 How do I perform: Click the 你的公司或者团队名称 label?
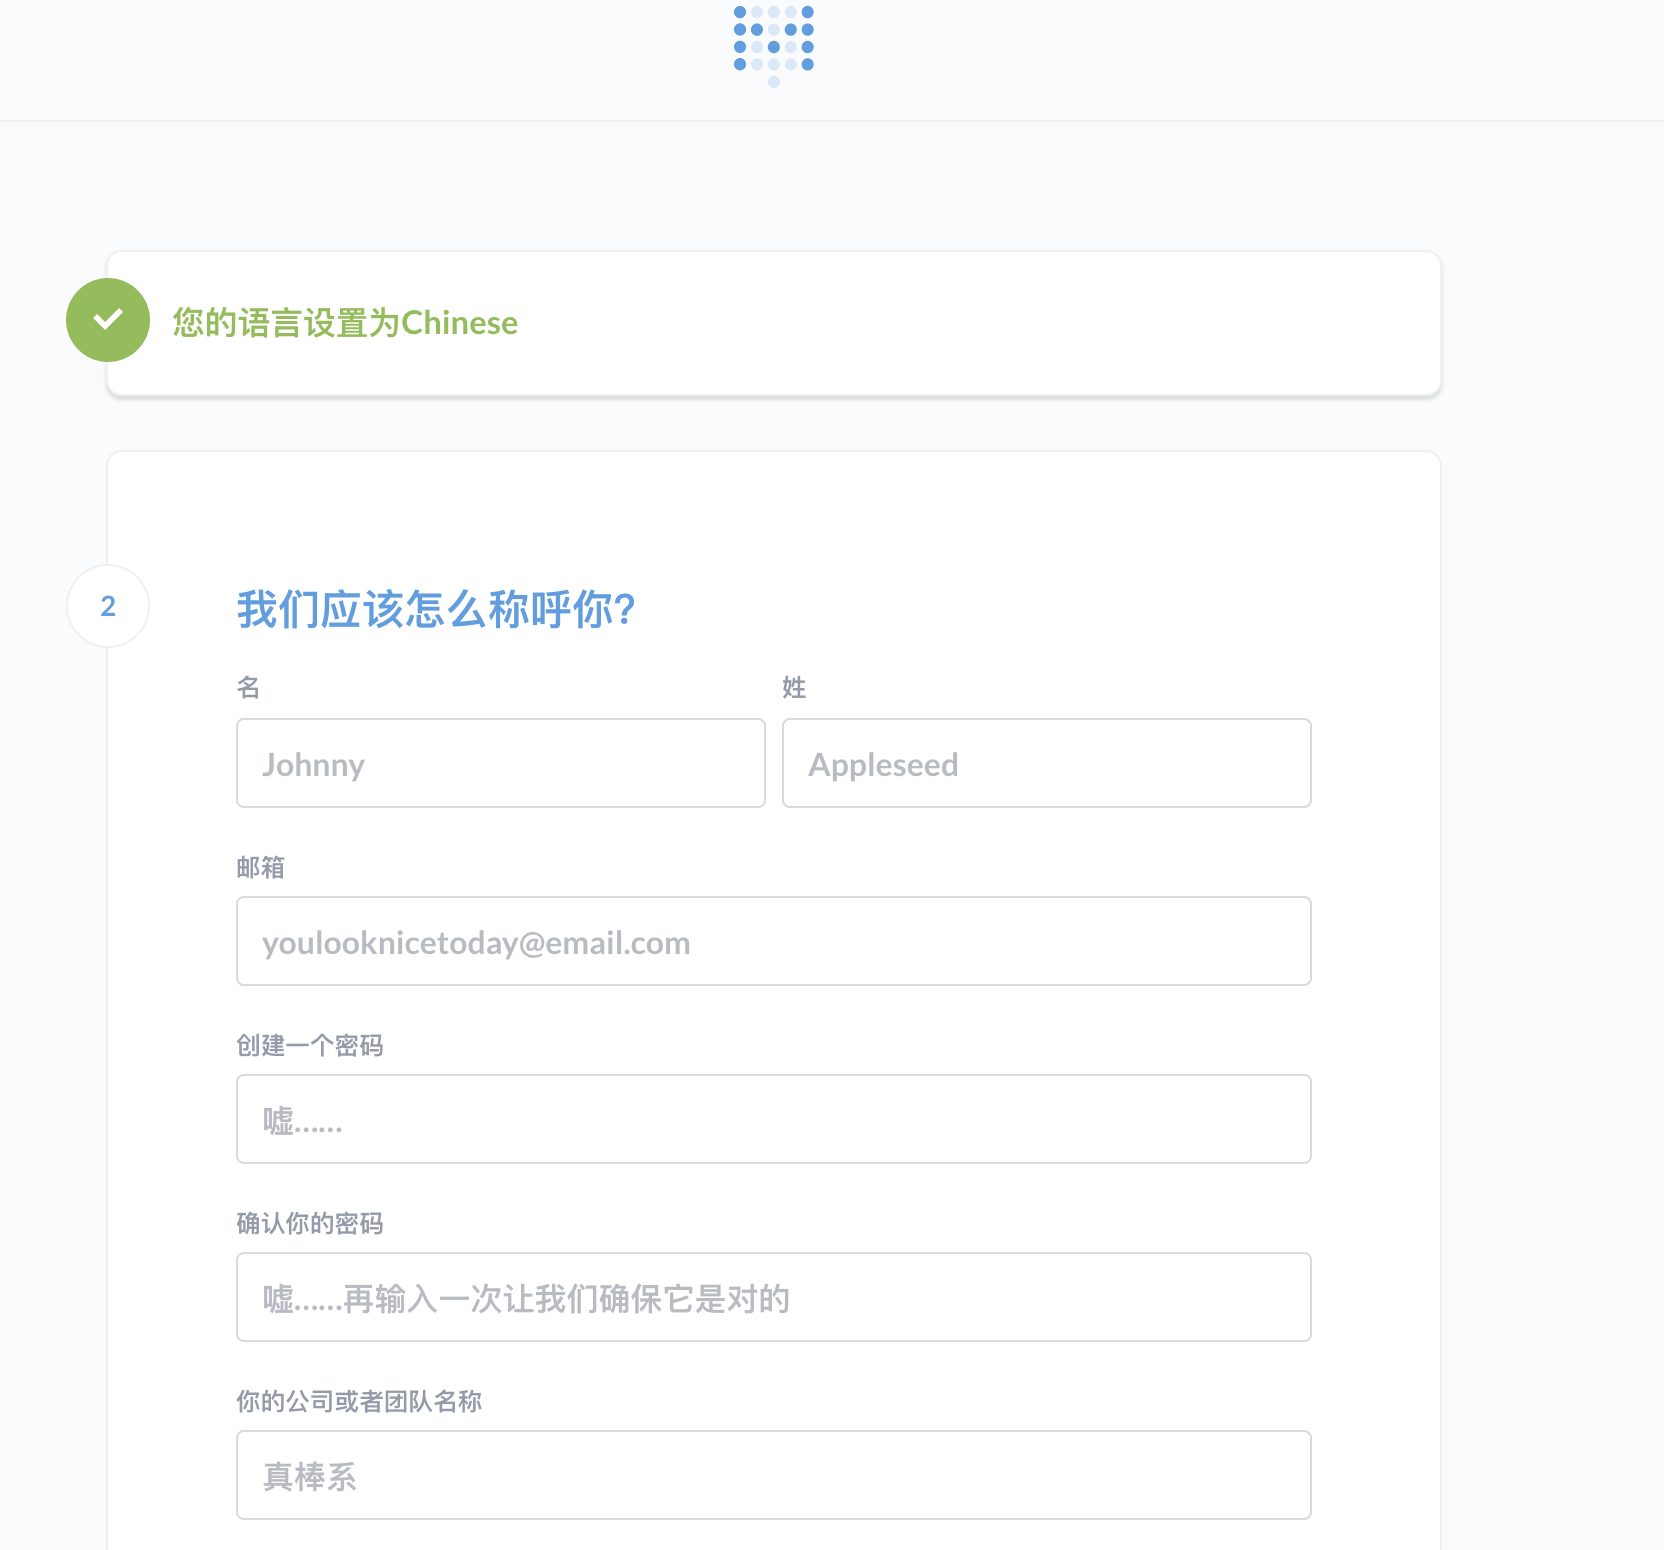point(358,1401)
